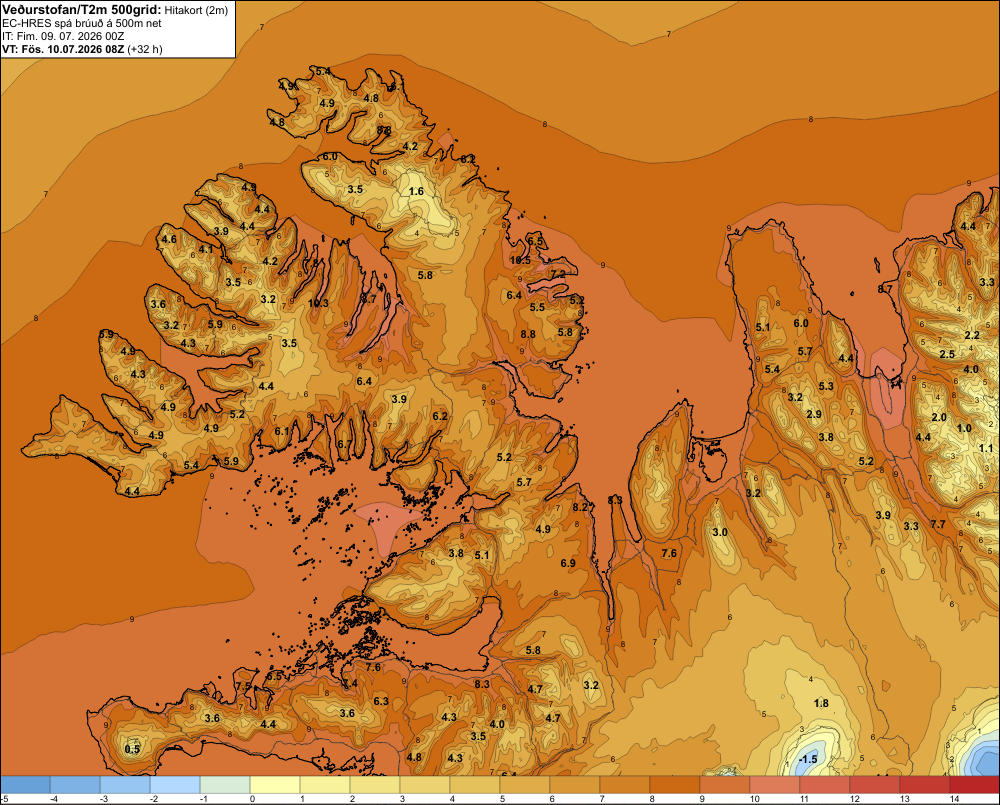
Task: Click the legend swatch between -1 and 0
Action: (224, 785)
